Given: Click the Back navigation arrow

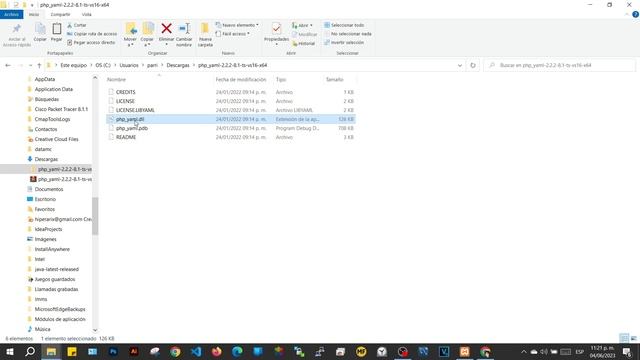Looking at the screenshot, I should [8, 65].
